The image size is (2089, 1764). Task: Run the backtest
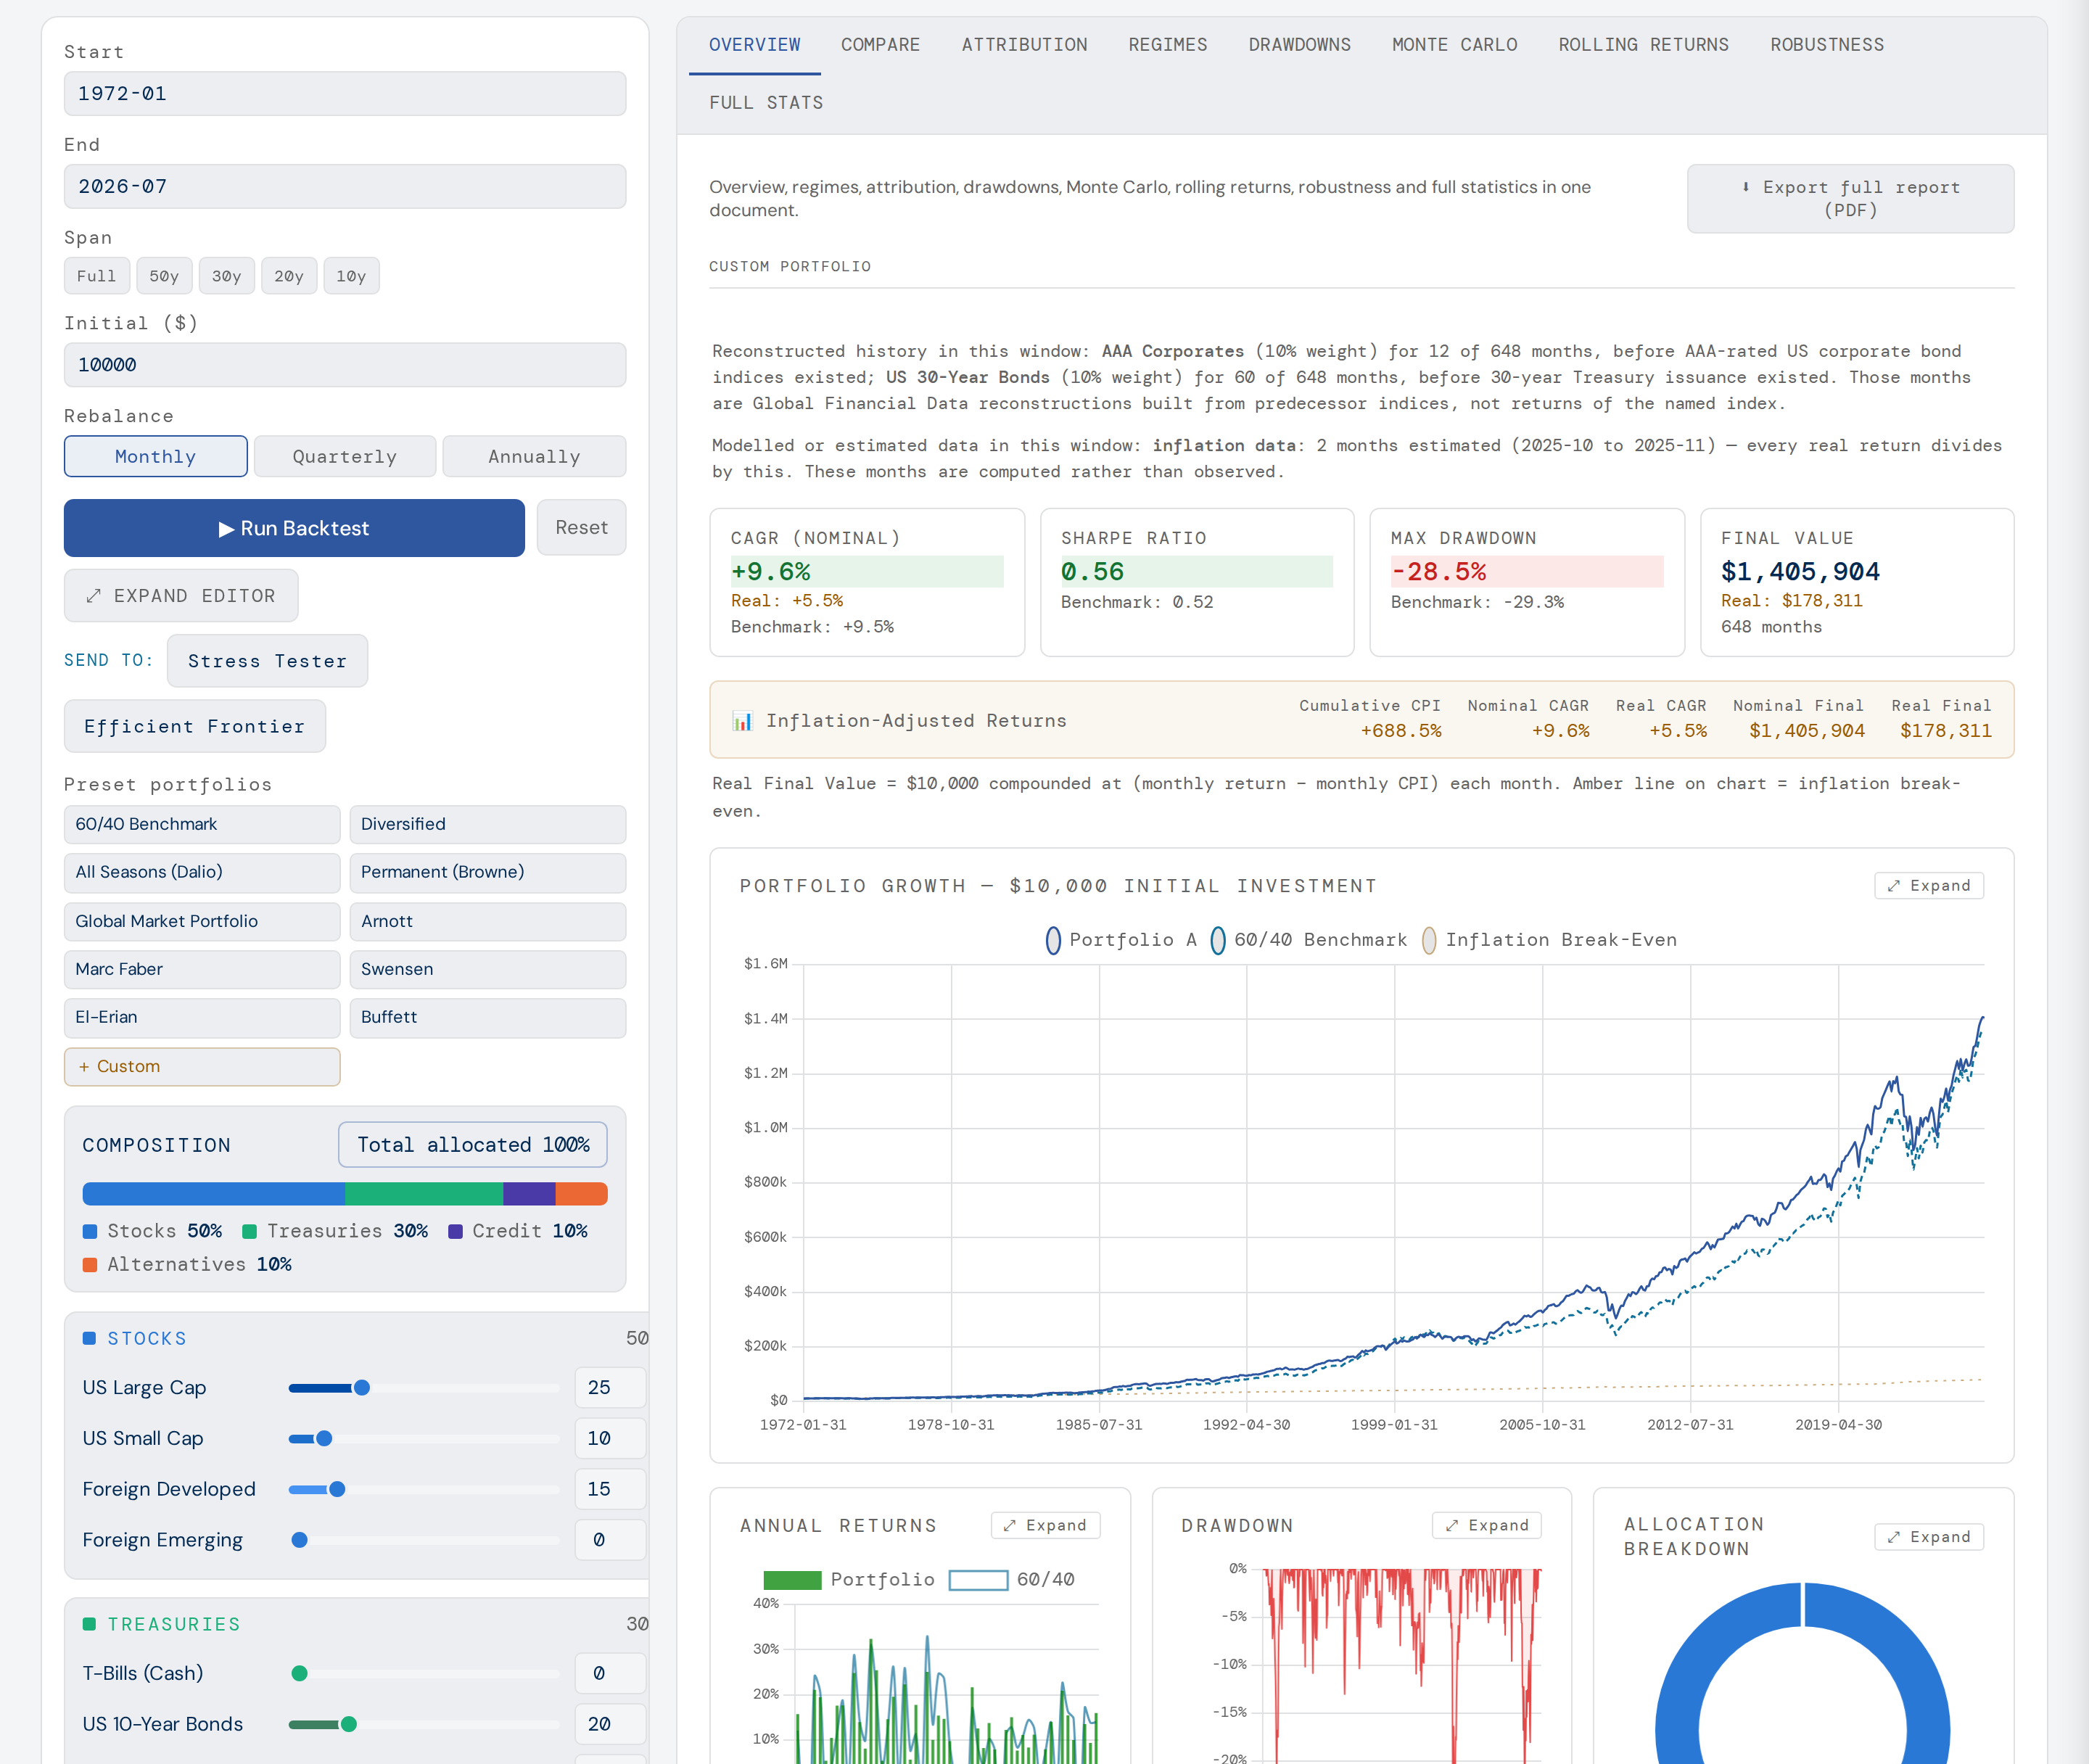point(294,528)
